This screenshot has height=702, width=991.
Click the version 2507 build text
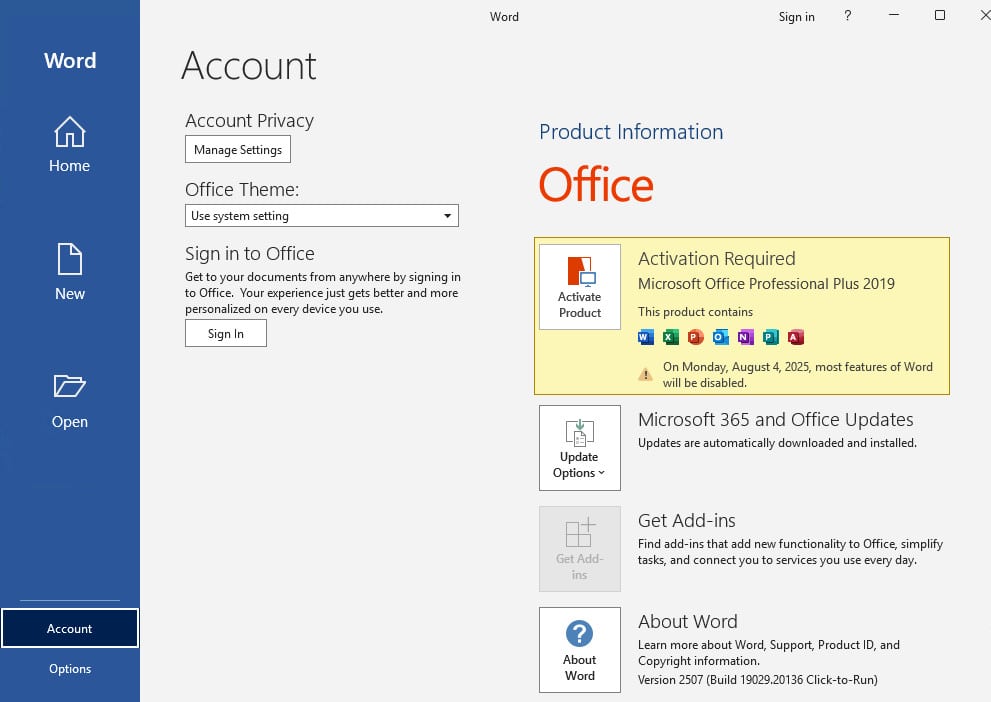click(758, 680)
